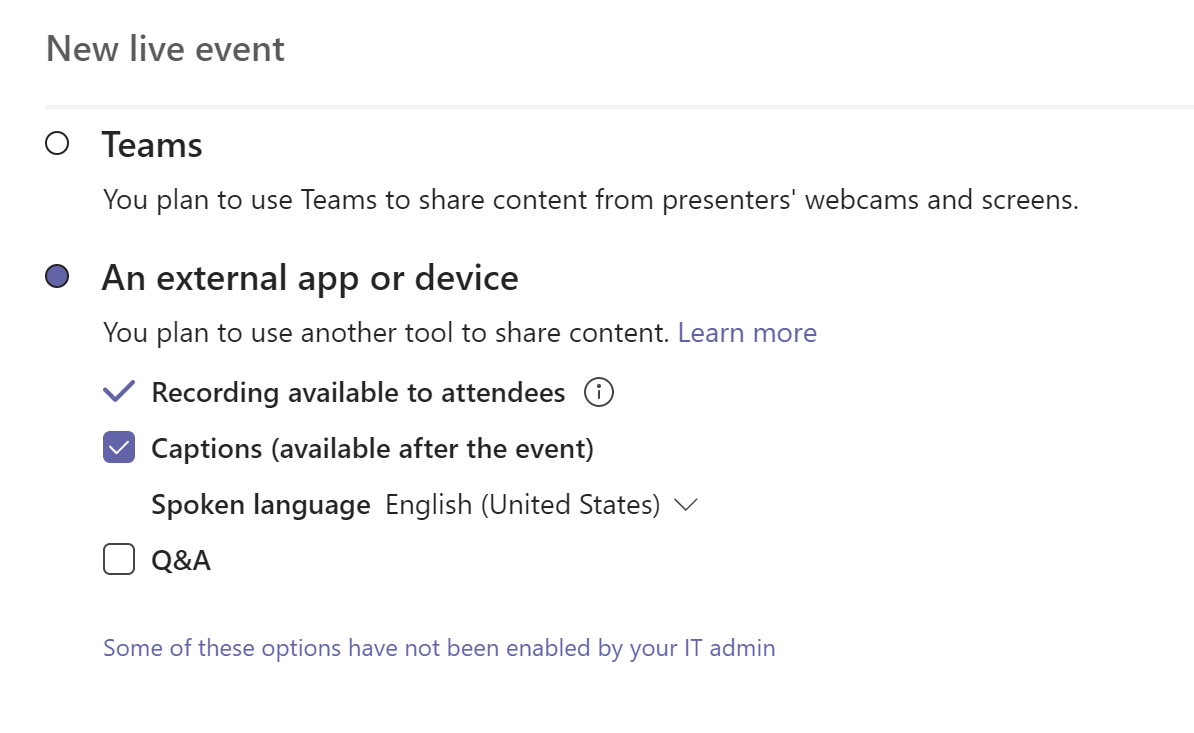The image size is (1194, 733).
Task: Uncheck the Captions checkbox
Action: pyautogui.click(x=119, y=448)
